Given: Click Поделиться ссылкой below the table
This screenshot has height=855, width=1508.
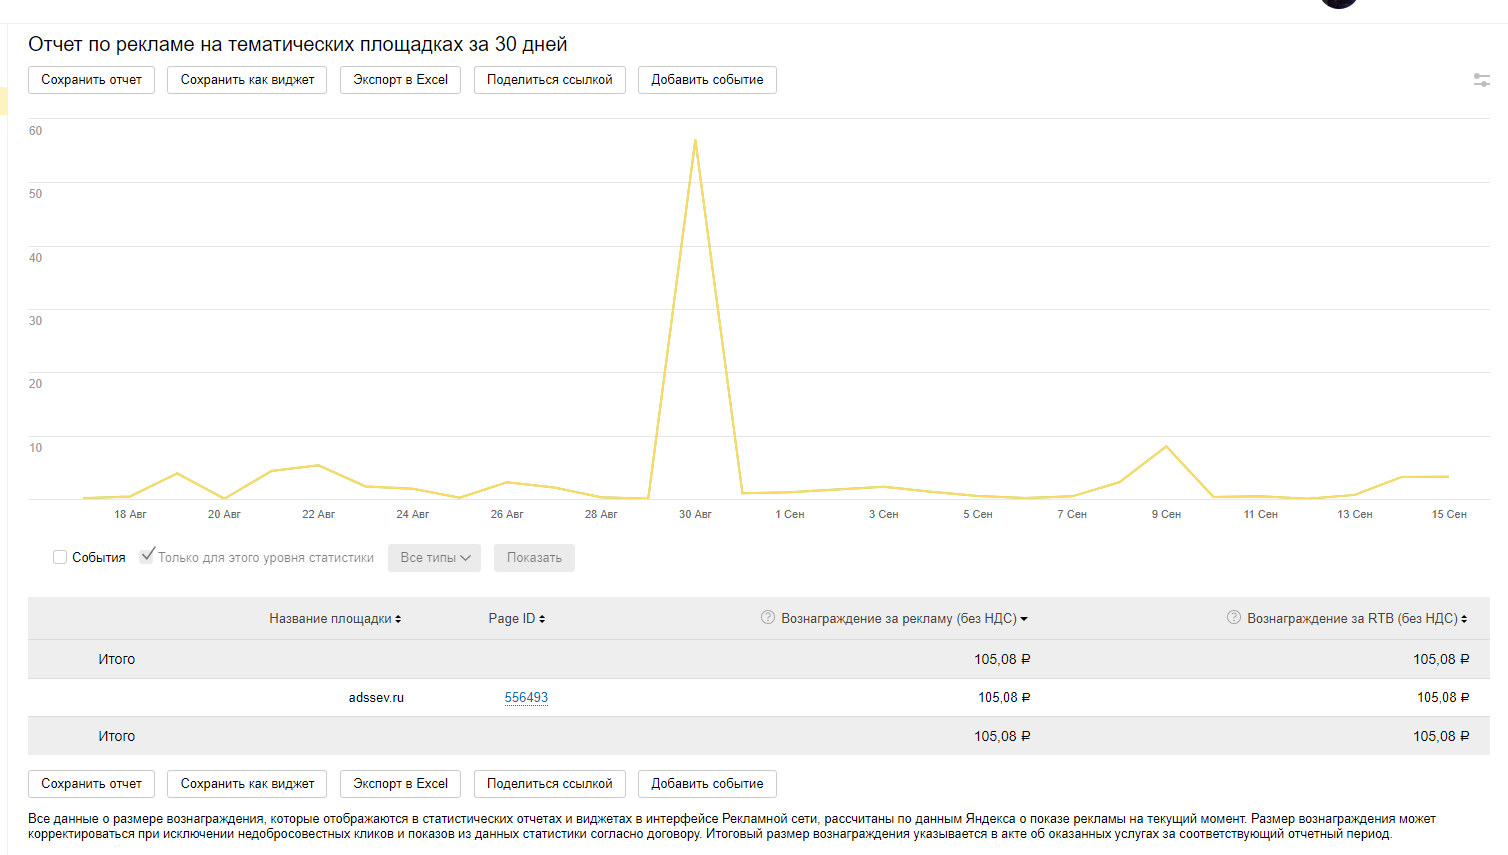Looking at the screenshot, I should 549,784.
